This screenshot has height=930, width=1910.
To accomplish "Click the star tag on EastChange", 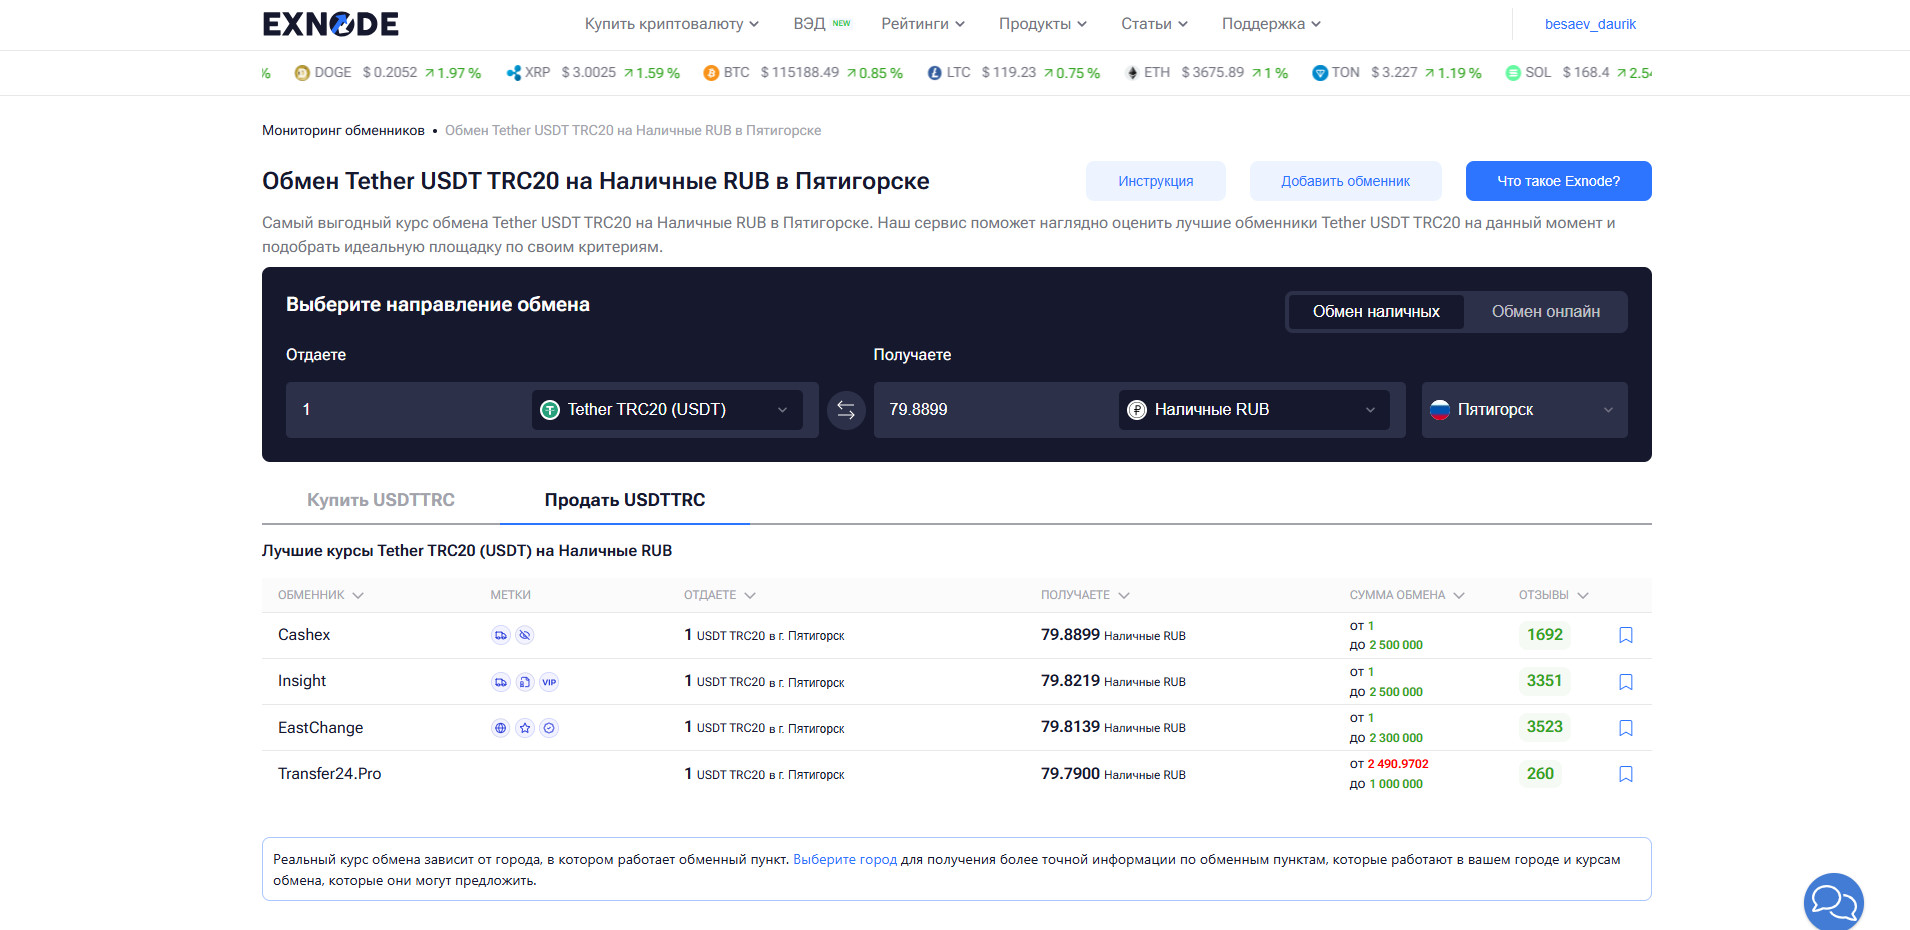I will (525, 728).
